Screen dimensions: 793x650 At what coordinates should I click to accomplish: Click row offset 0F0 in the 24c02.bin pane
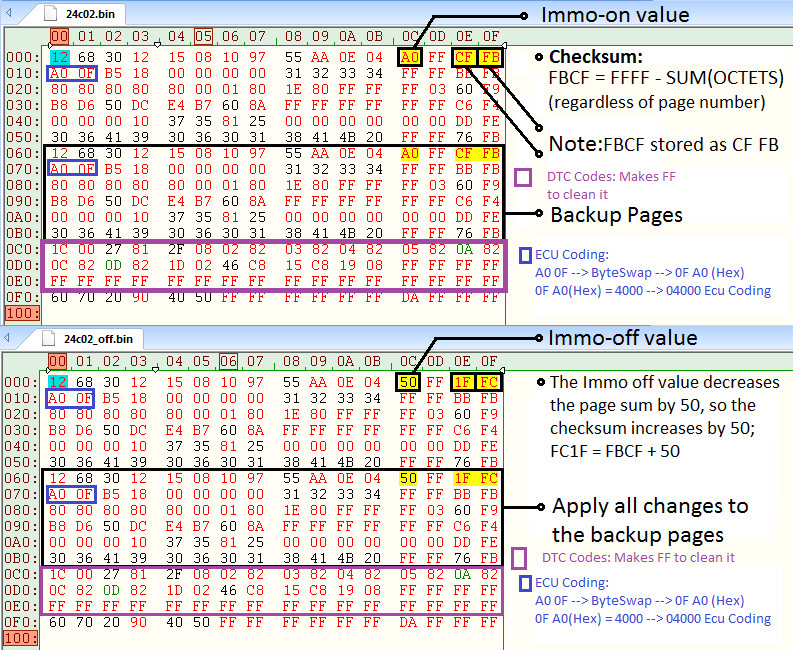click(20, 296)
